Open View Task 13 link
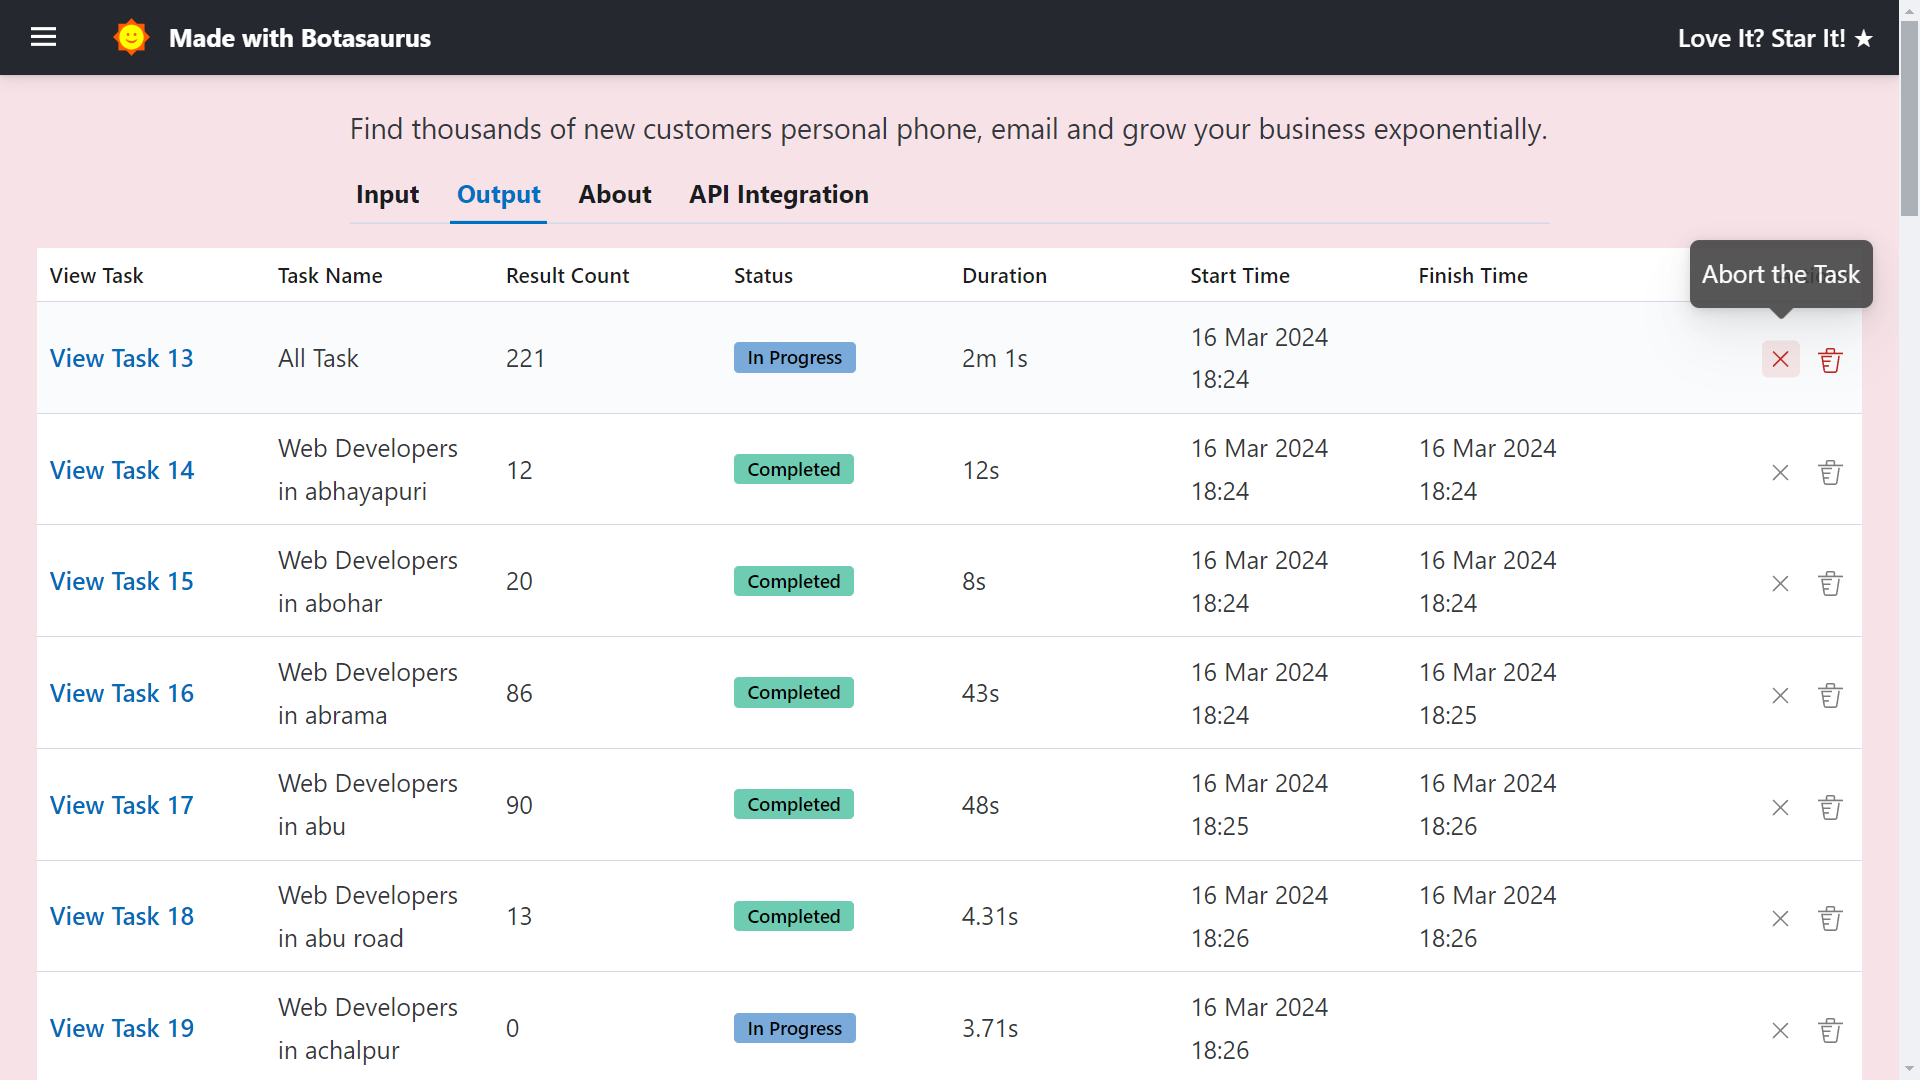1920x1080 pixels. pyautogui.click(x=121, y=358)
